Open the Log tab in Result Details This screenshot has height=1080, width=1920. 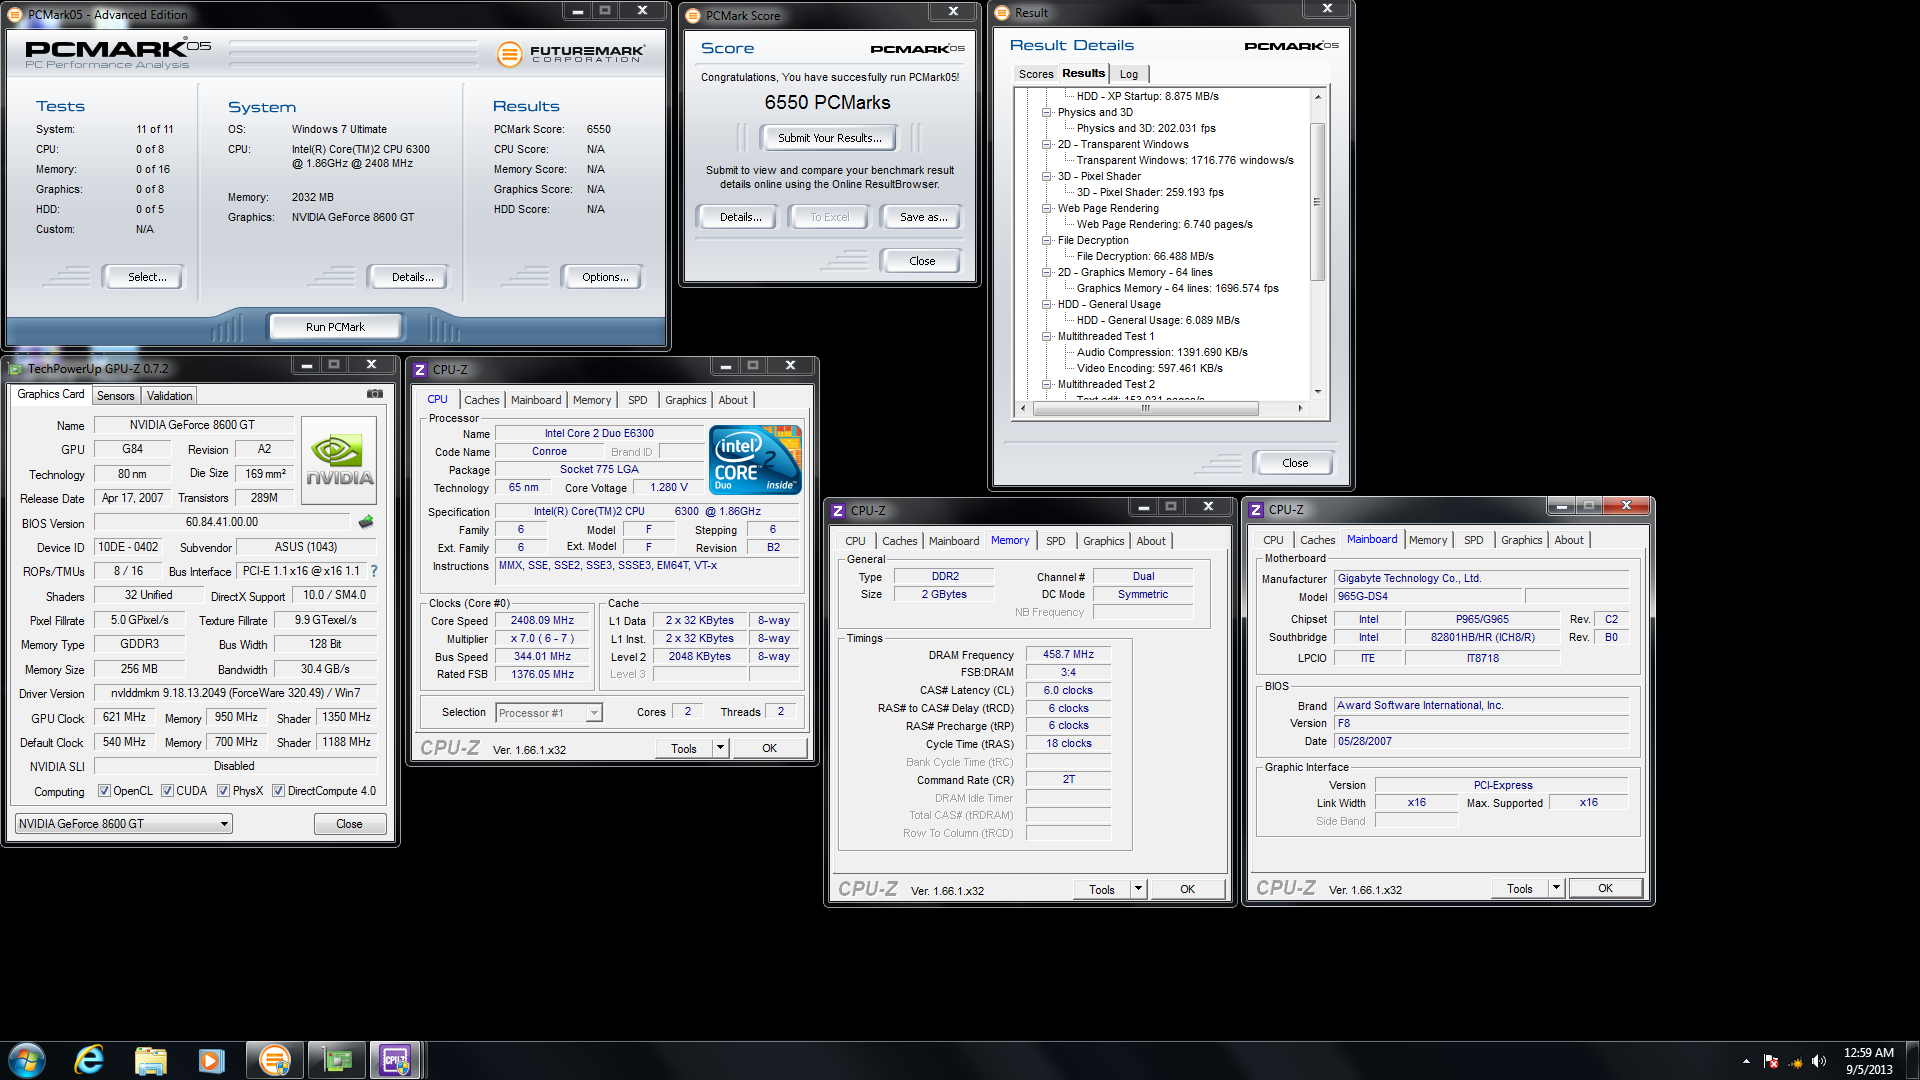1129,74
